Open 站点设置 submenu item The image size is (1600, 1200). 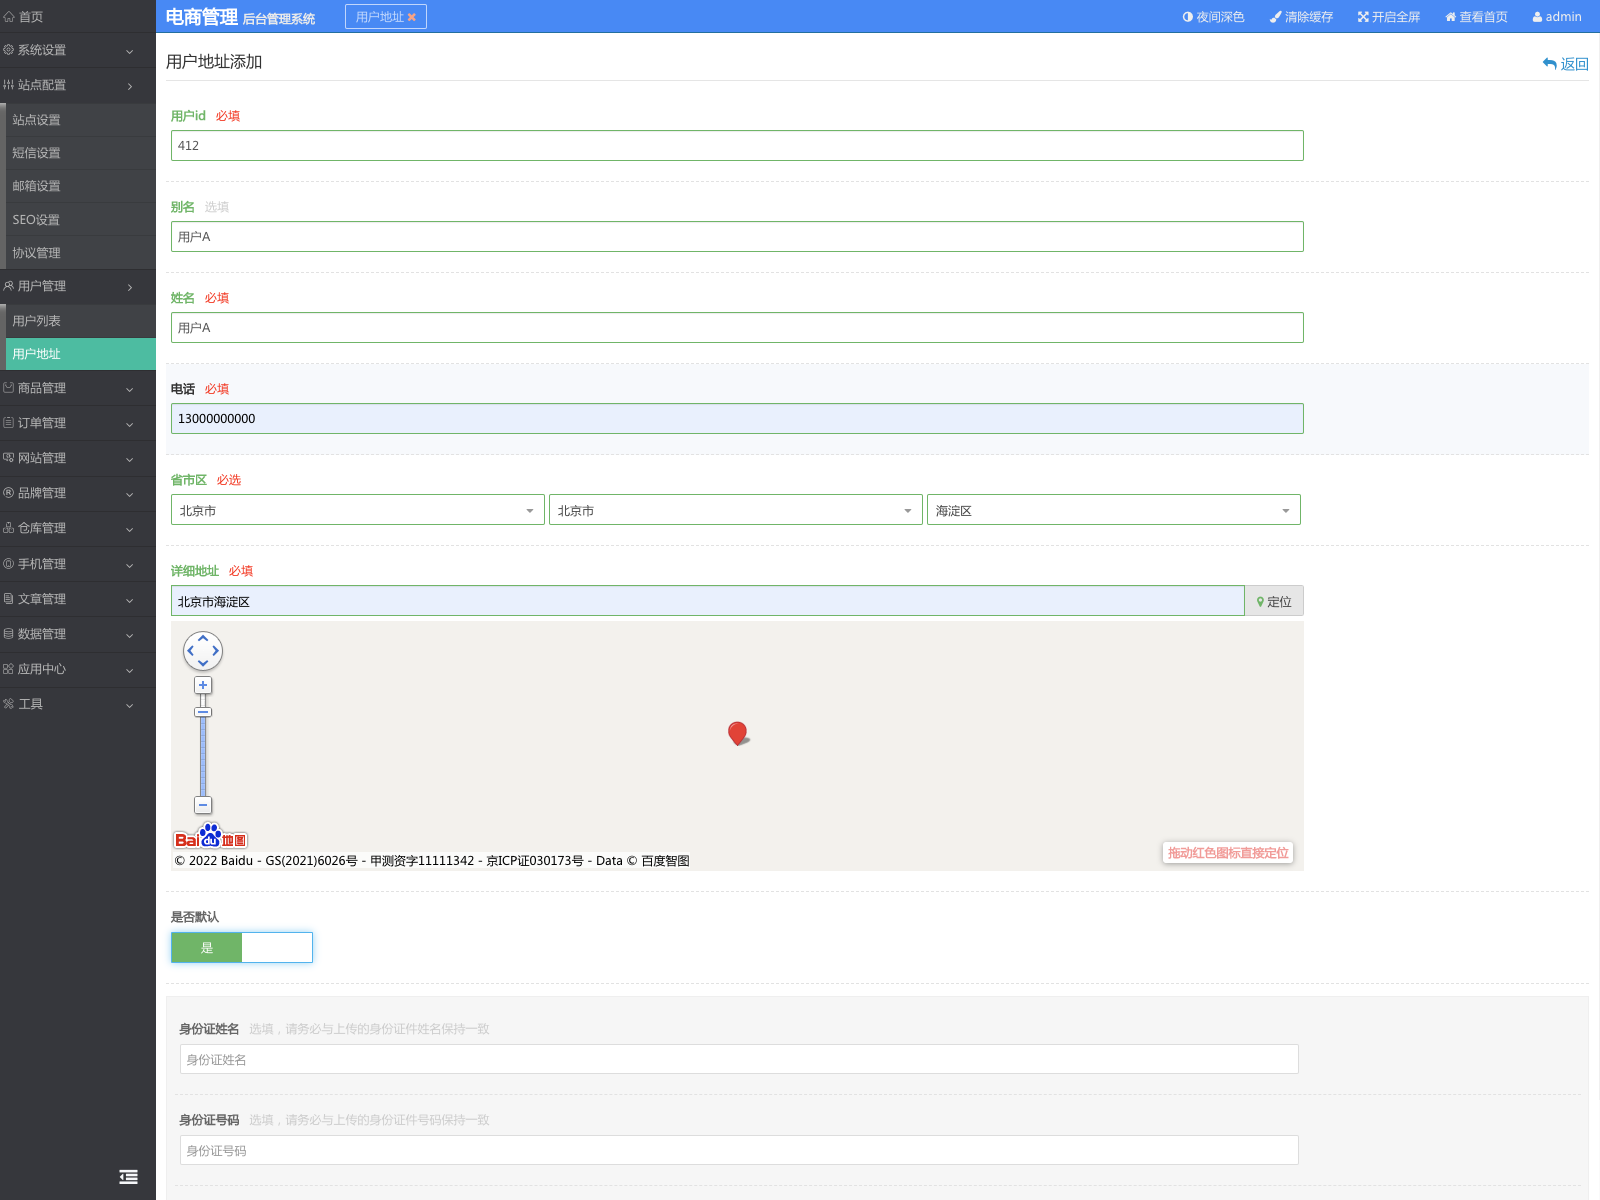81,120
